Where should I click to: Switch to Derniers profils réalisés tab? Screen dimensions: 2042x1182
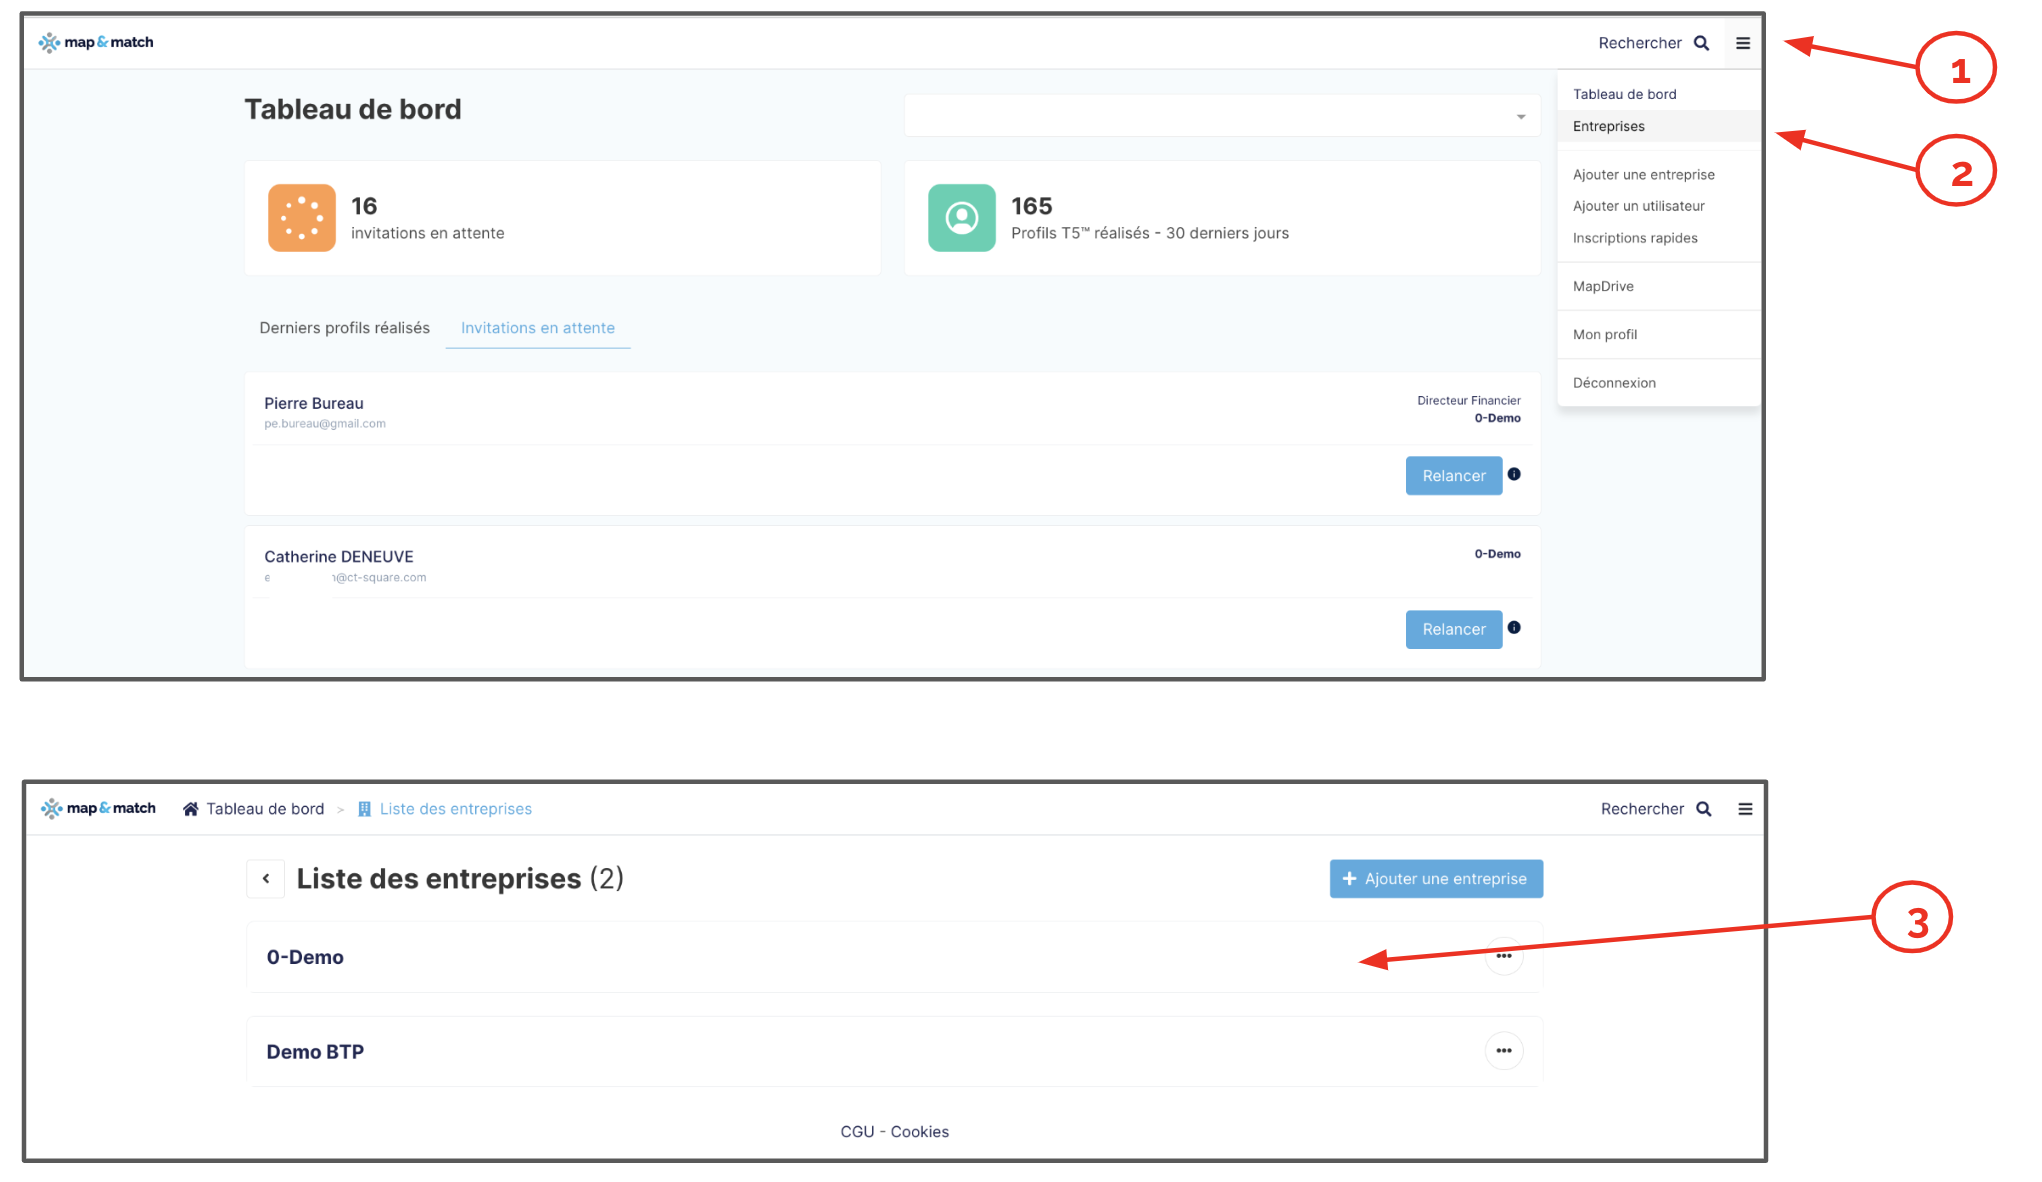click(x=344, y=328)
